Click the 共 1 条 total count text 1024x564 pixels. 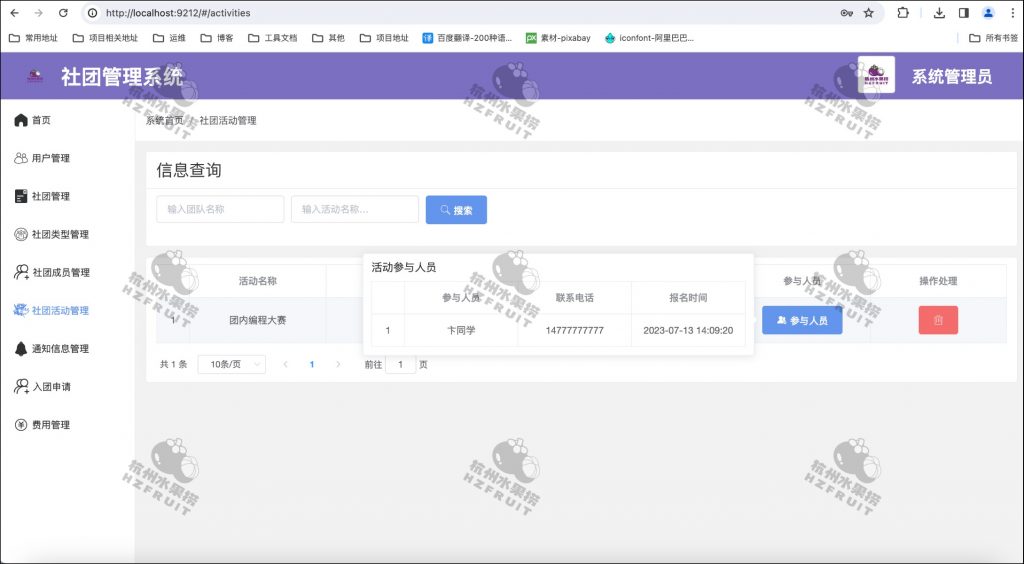pyautogui.click(x=173, y=364)
